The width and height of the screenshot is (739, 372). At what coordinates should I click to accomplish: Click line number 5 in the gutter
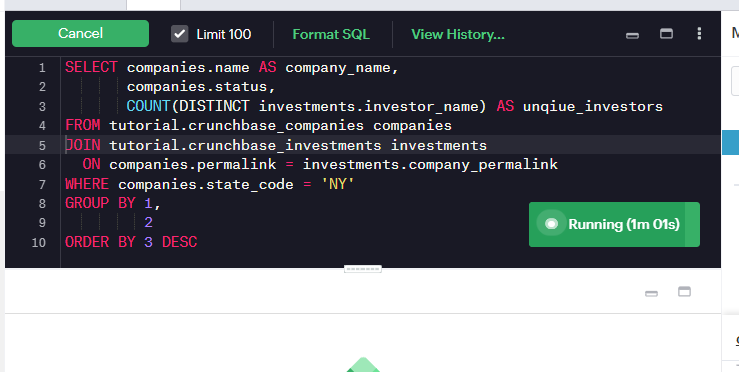click(42, 145)
